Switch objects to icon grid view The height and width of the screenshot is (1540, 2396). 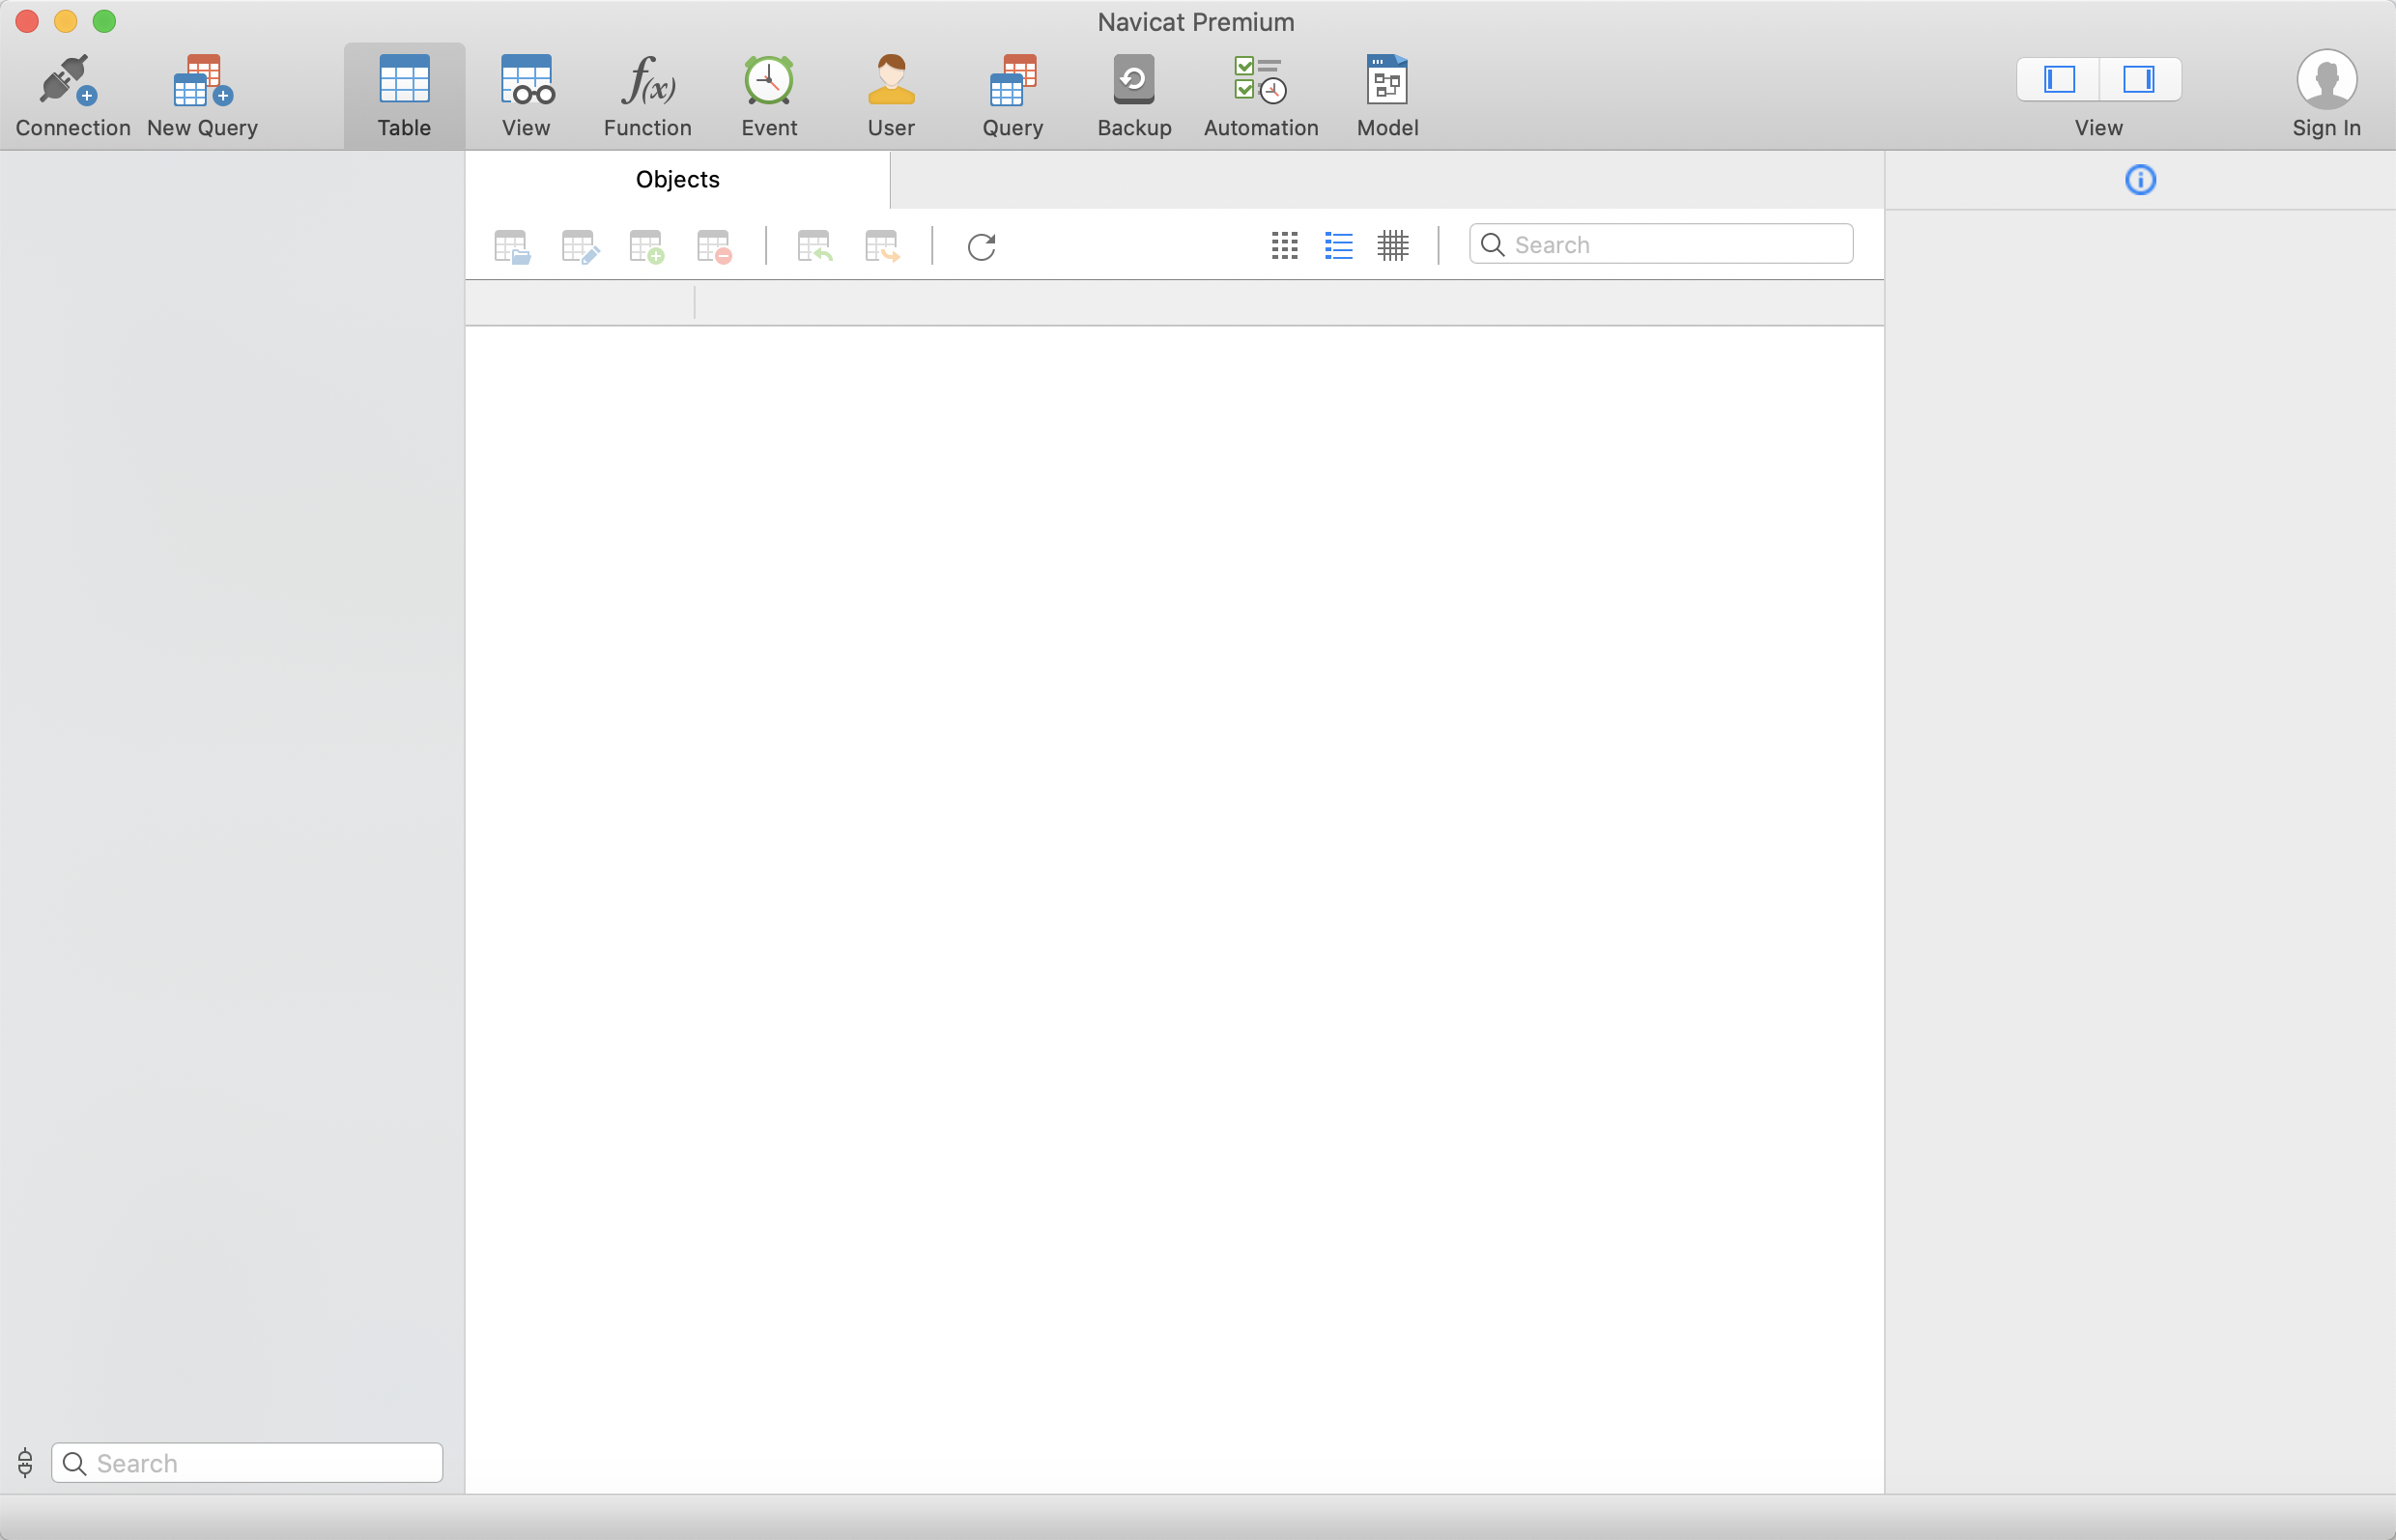click(x=1284, y=246)
